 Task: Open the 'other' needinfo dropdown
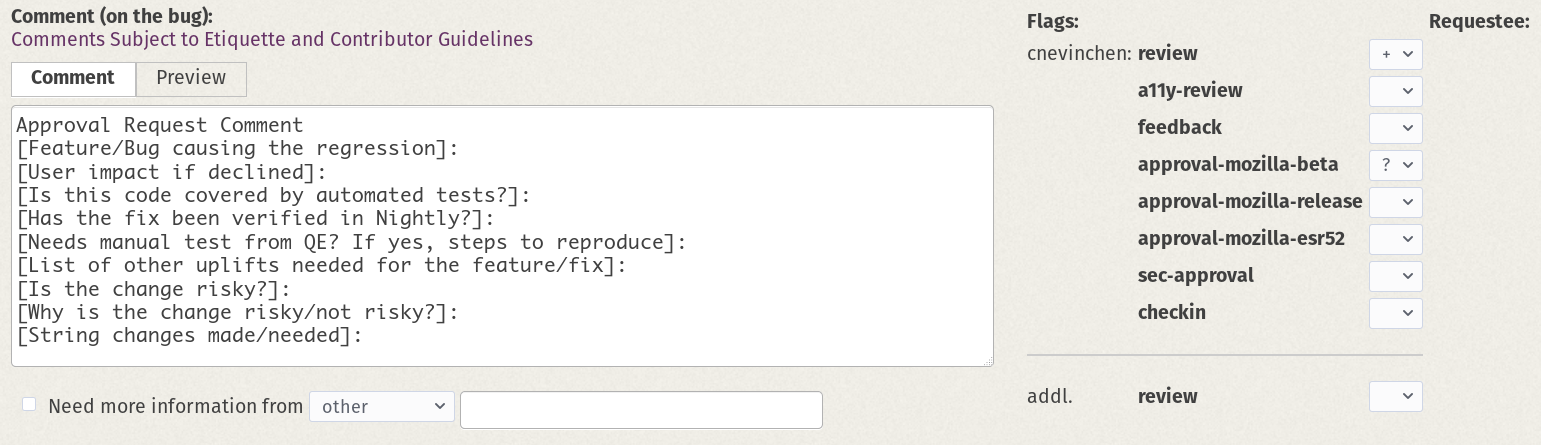(382, 407)
